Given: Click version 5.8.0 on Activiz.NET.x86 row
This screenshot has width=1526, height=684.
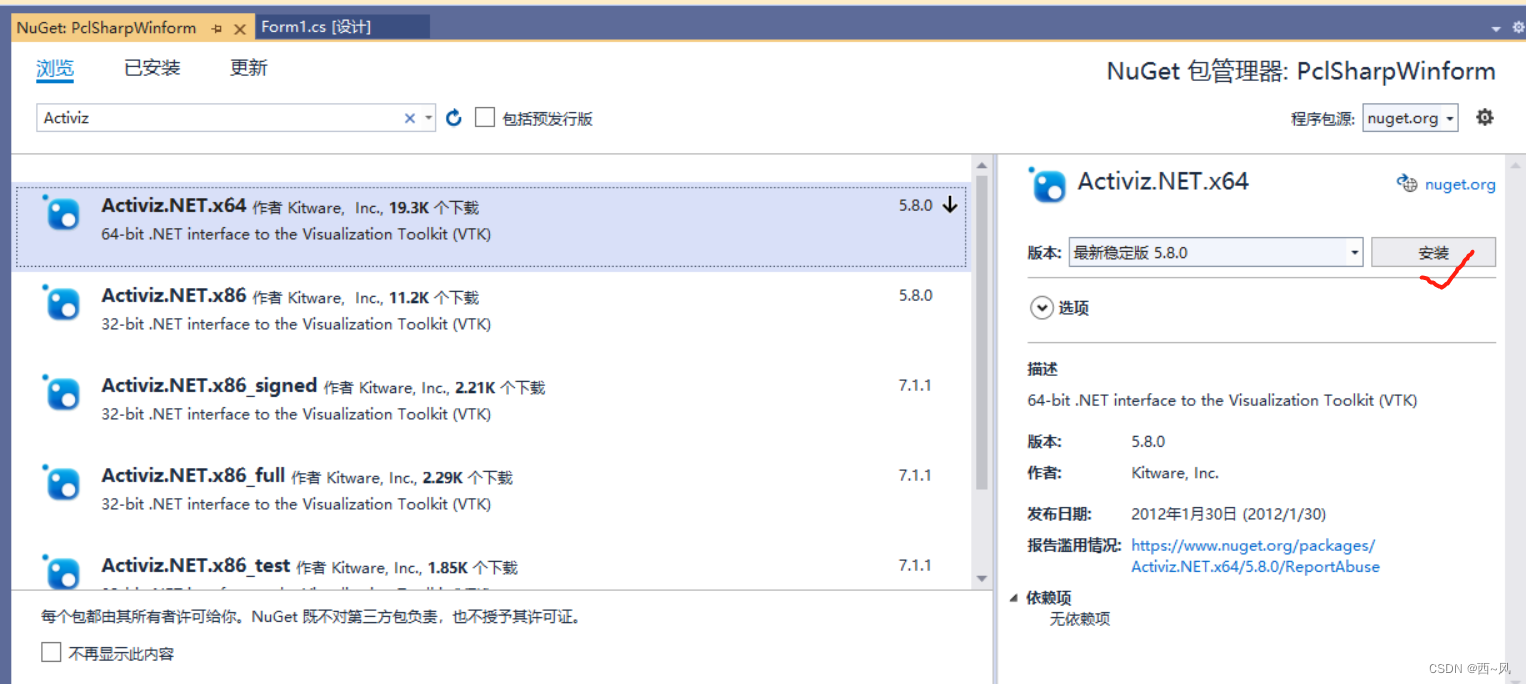Looking at the screenshot, I should [915, 295].
